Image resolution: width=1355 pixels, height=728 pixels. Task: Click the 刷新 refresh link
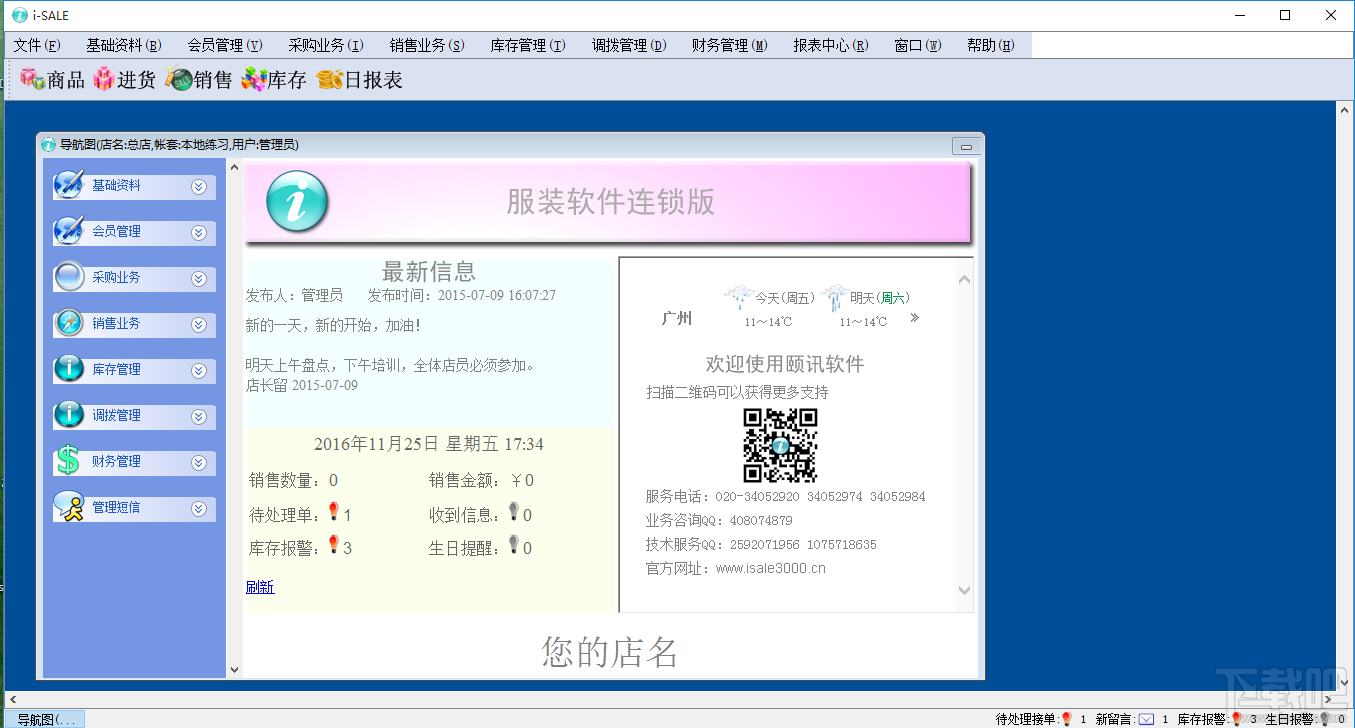pyautogui.click(x=260, y=587)
